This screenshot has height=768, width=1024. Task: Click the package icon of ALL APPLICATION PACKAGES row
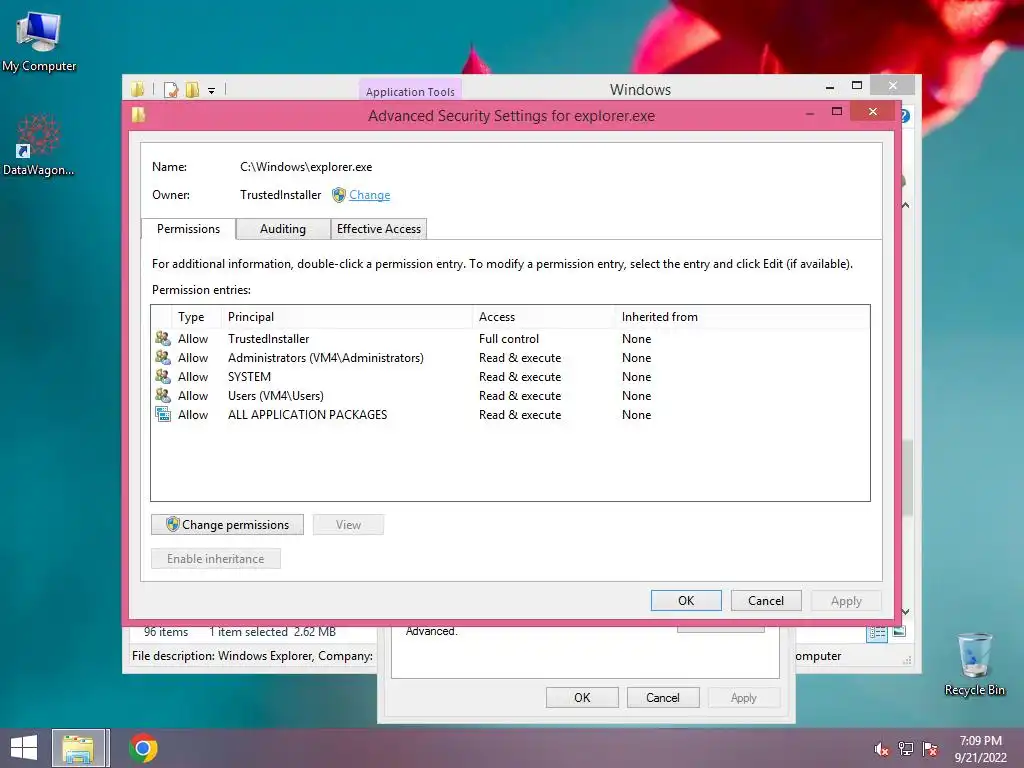coord(163,414)
